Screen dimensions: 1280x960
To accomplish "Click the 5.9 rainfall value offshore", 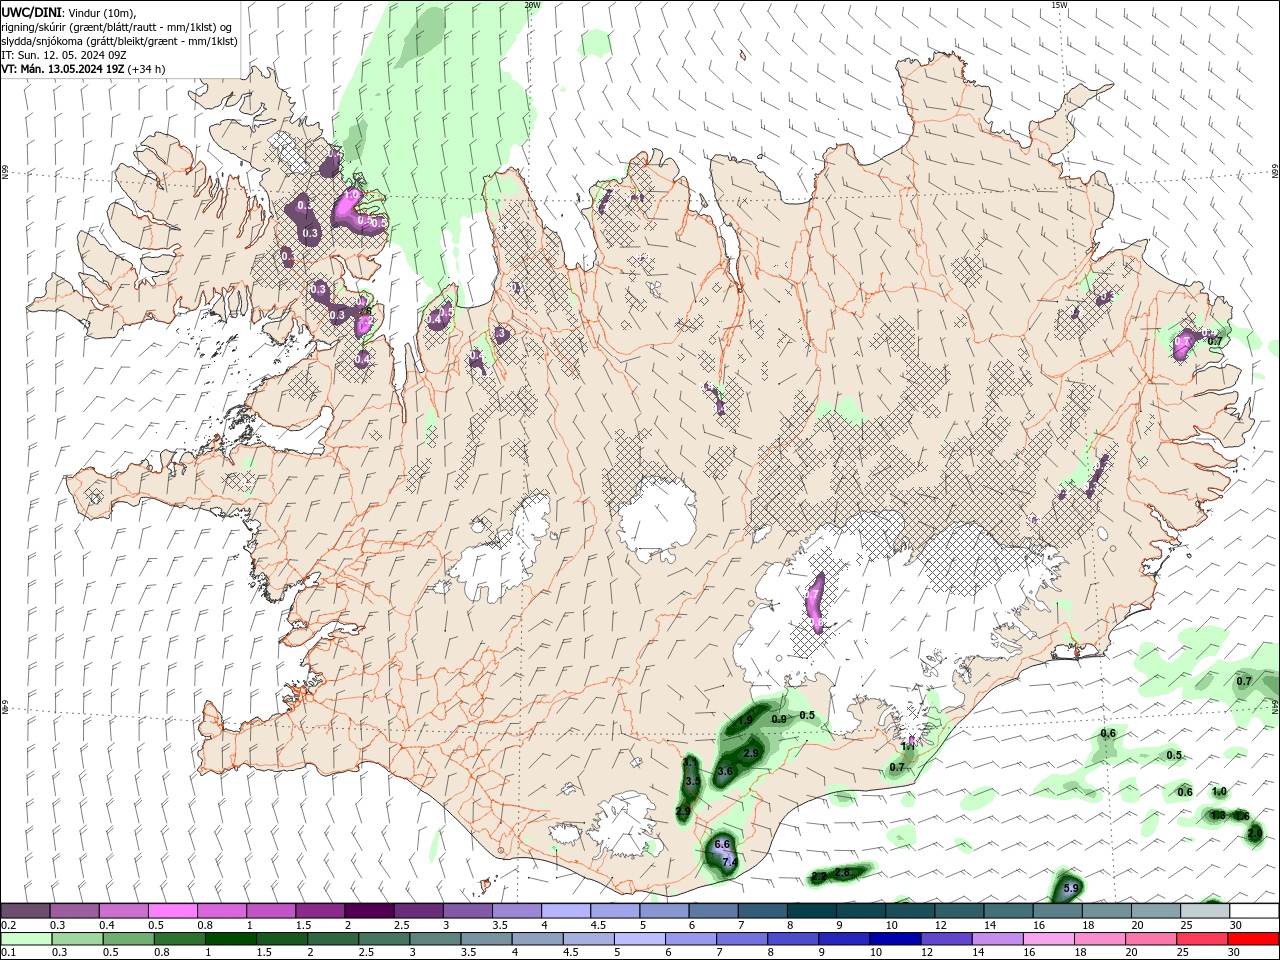I will 1071,888.
